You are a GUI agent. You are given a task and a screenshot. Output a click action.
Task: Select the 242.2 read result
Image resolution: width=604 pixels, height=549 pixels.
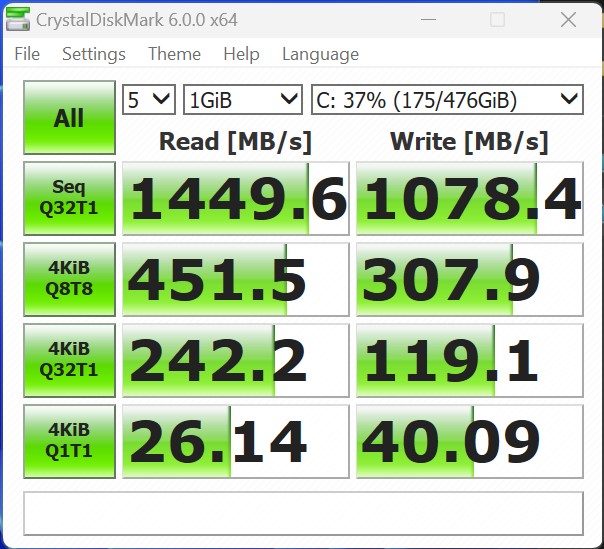point(236,360)
